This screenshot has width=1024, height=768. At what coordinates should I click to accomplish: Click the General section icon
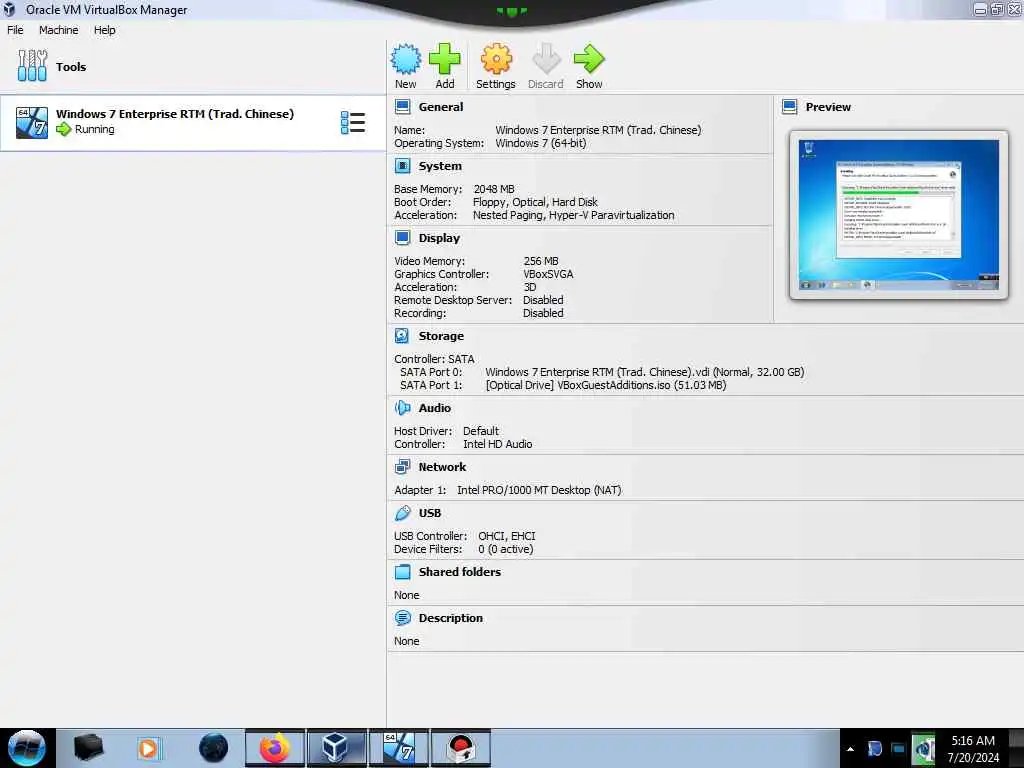point(403,107)
